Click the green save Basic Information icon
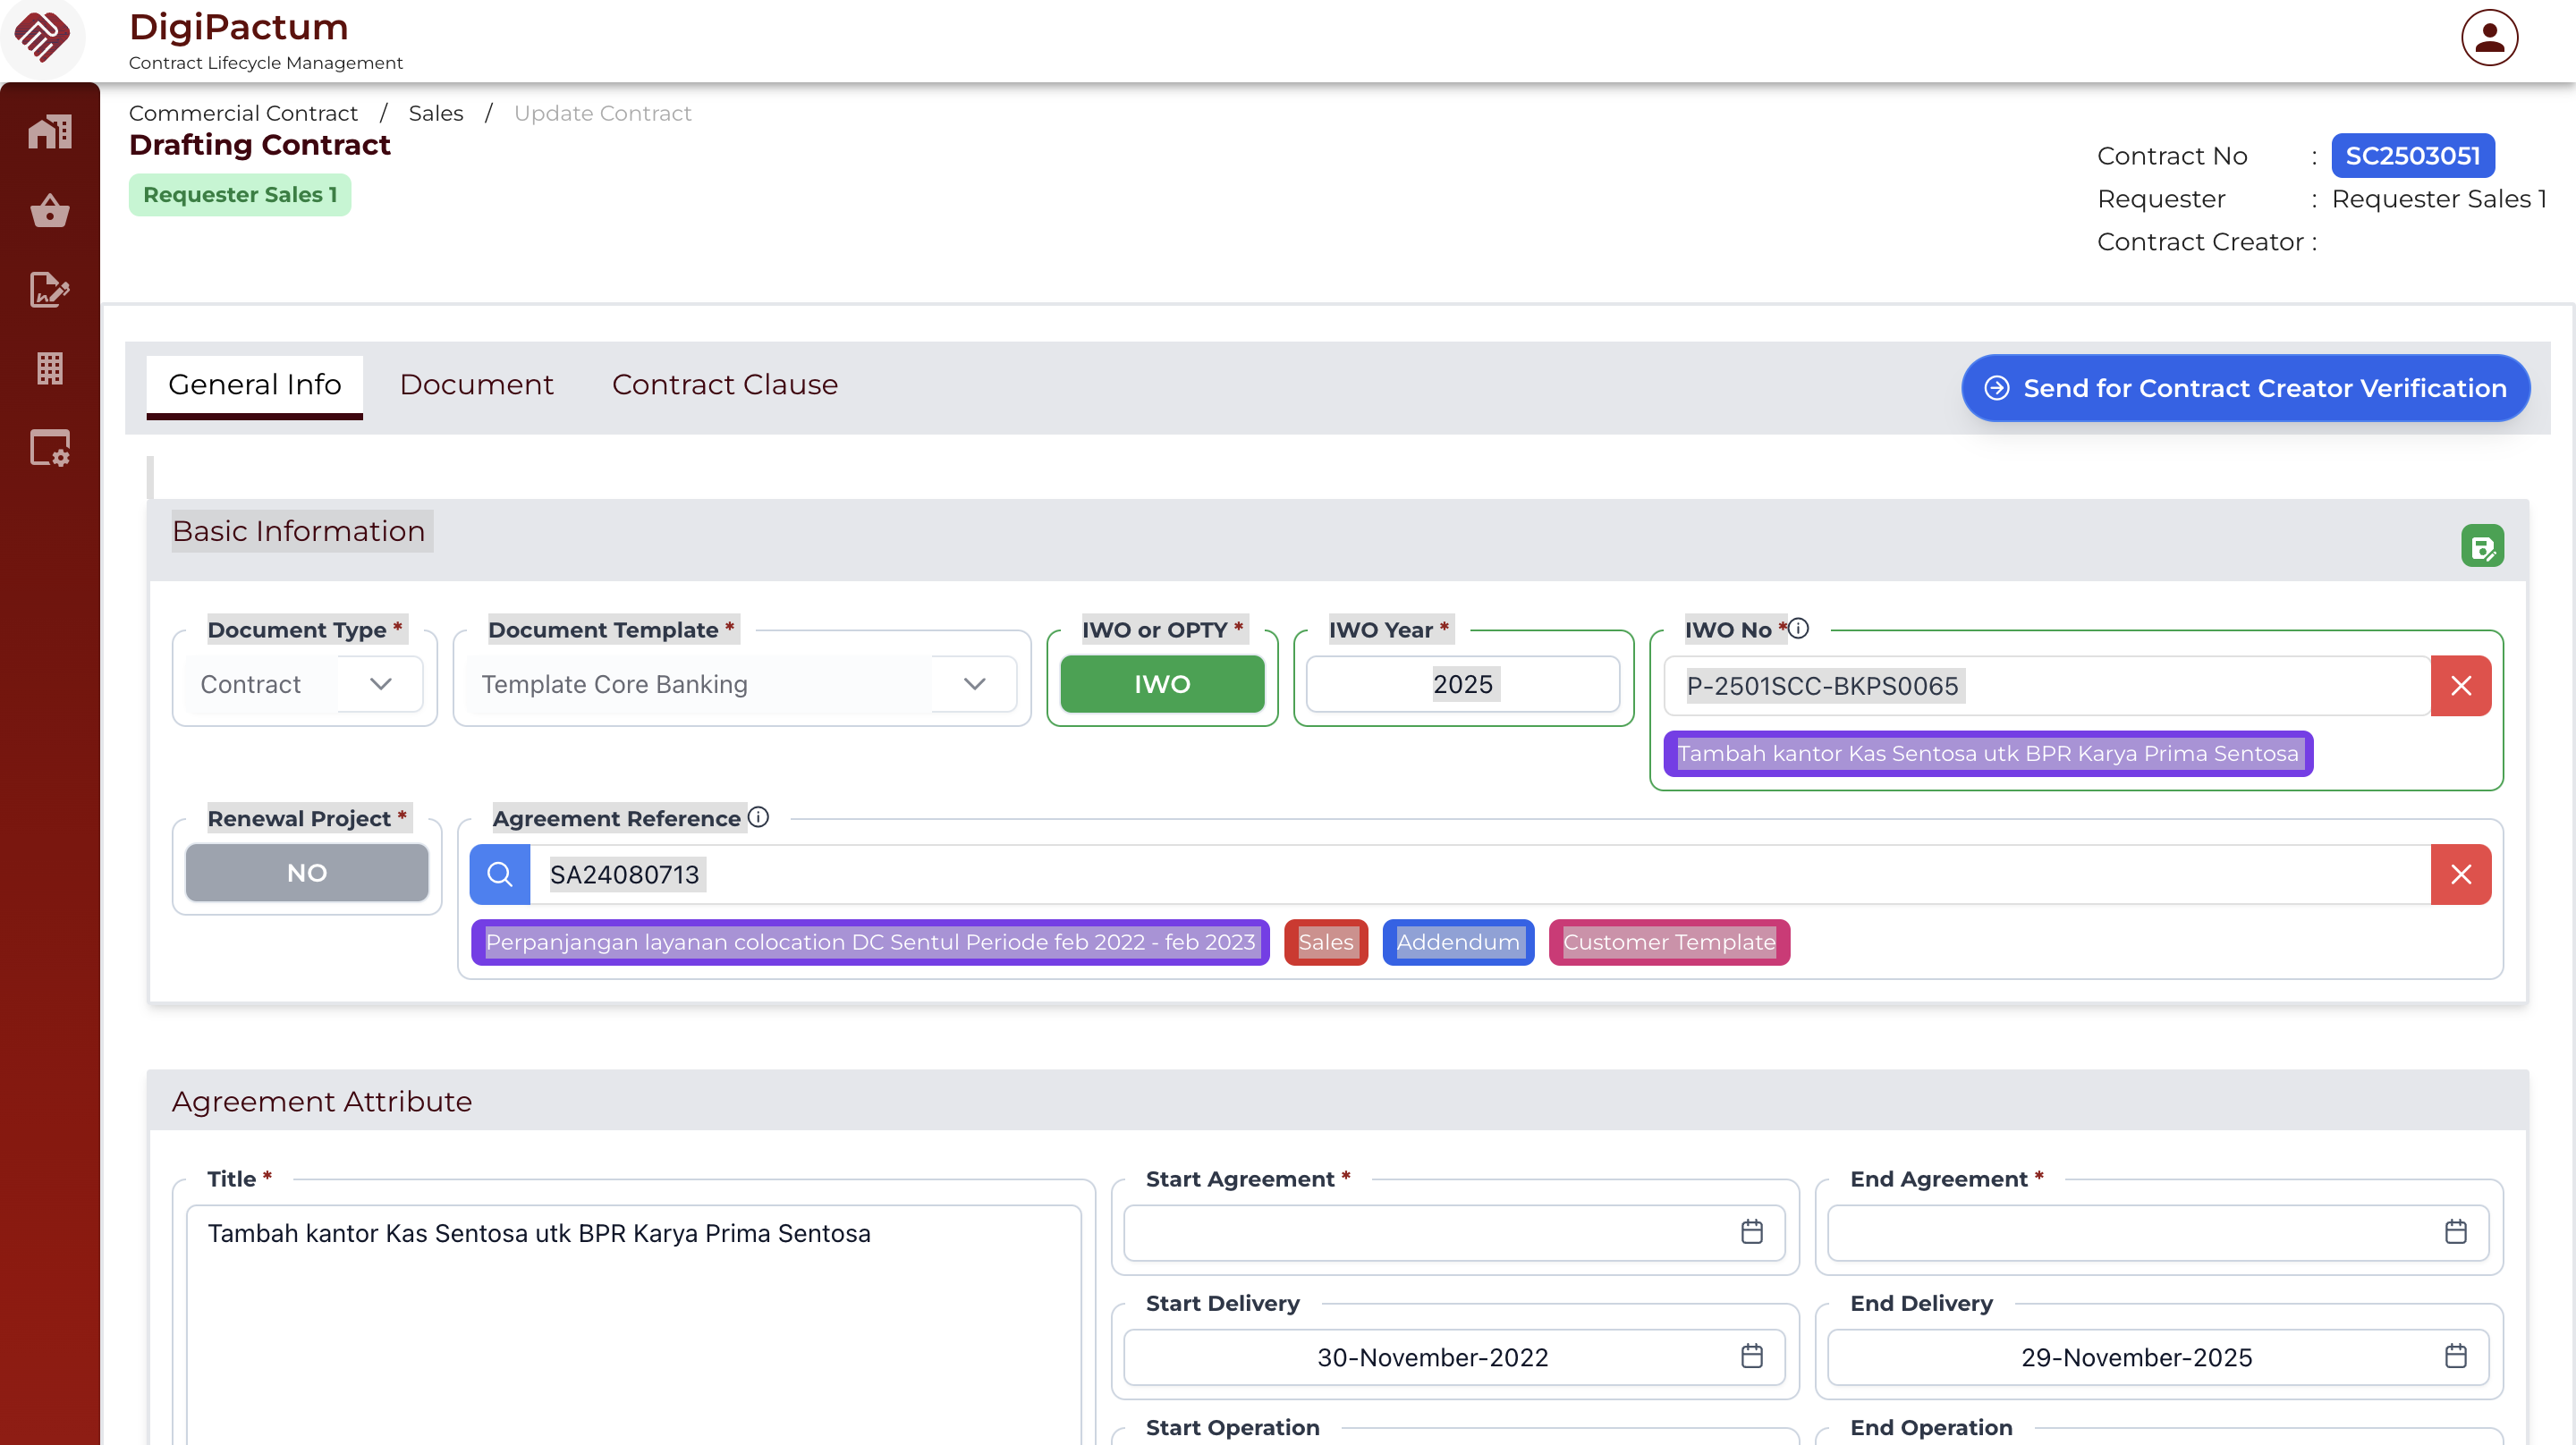The height and width of the screenshot is (1445, 2576). tap(2481, 546)
